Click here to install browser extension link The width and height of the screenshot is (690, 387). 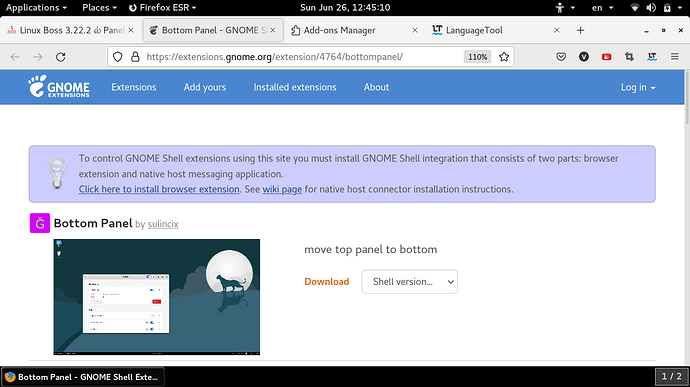point(159,189)
